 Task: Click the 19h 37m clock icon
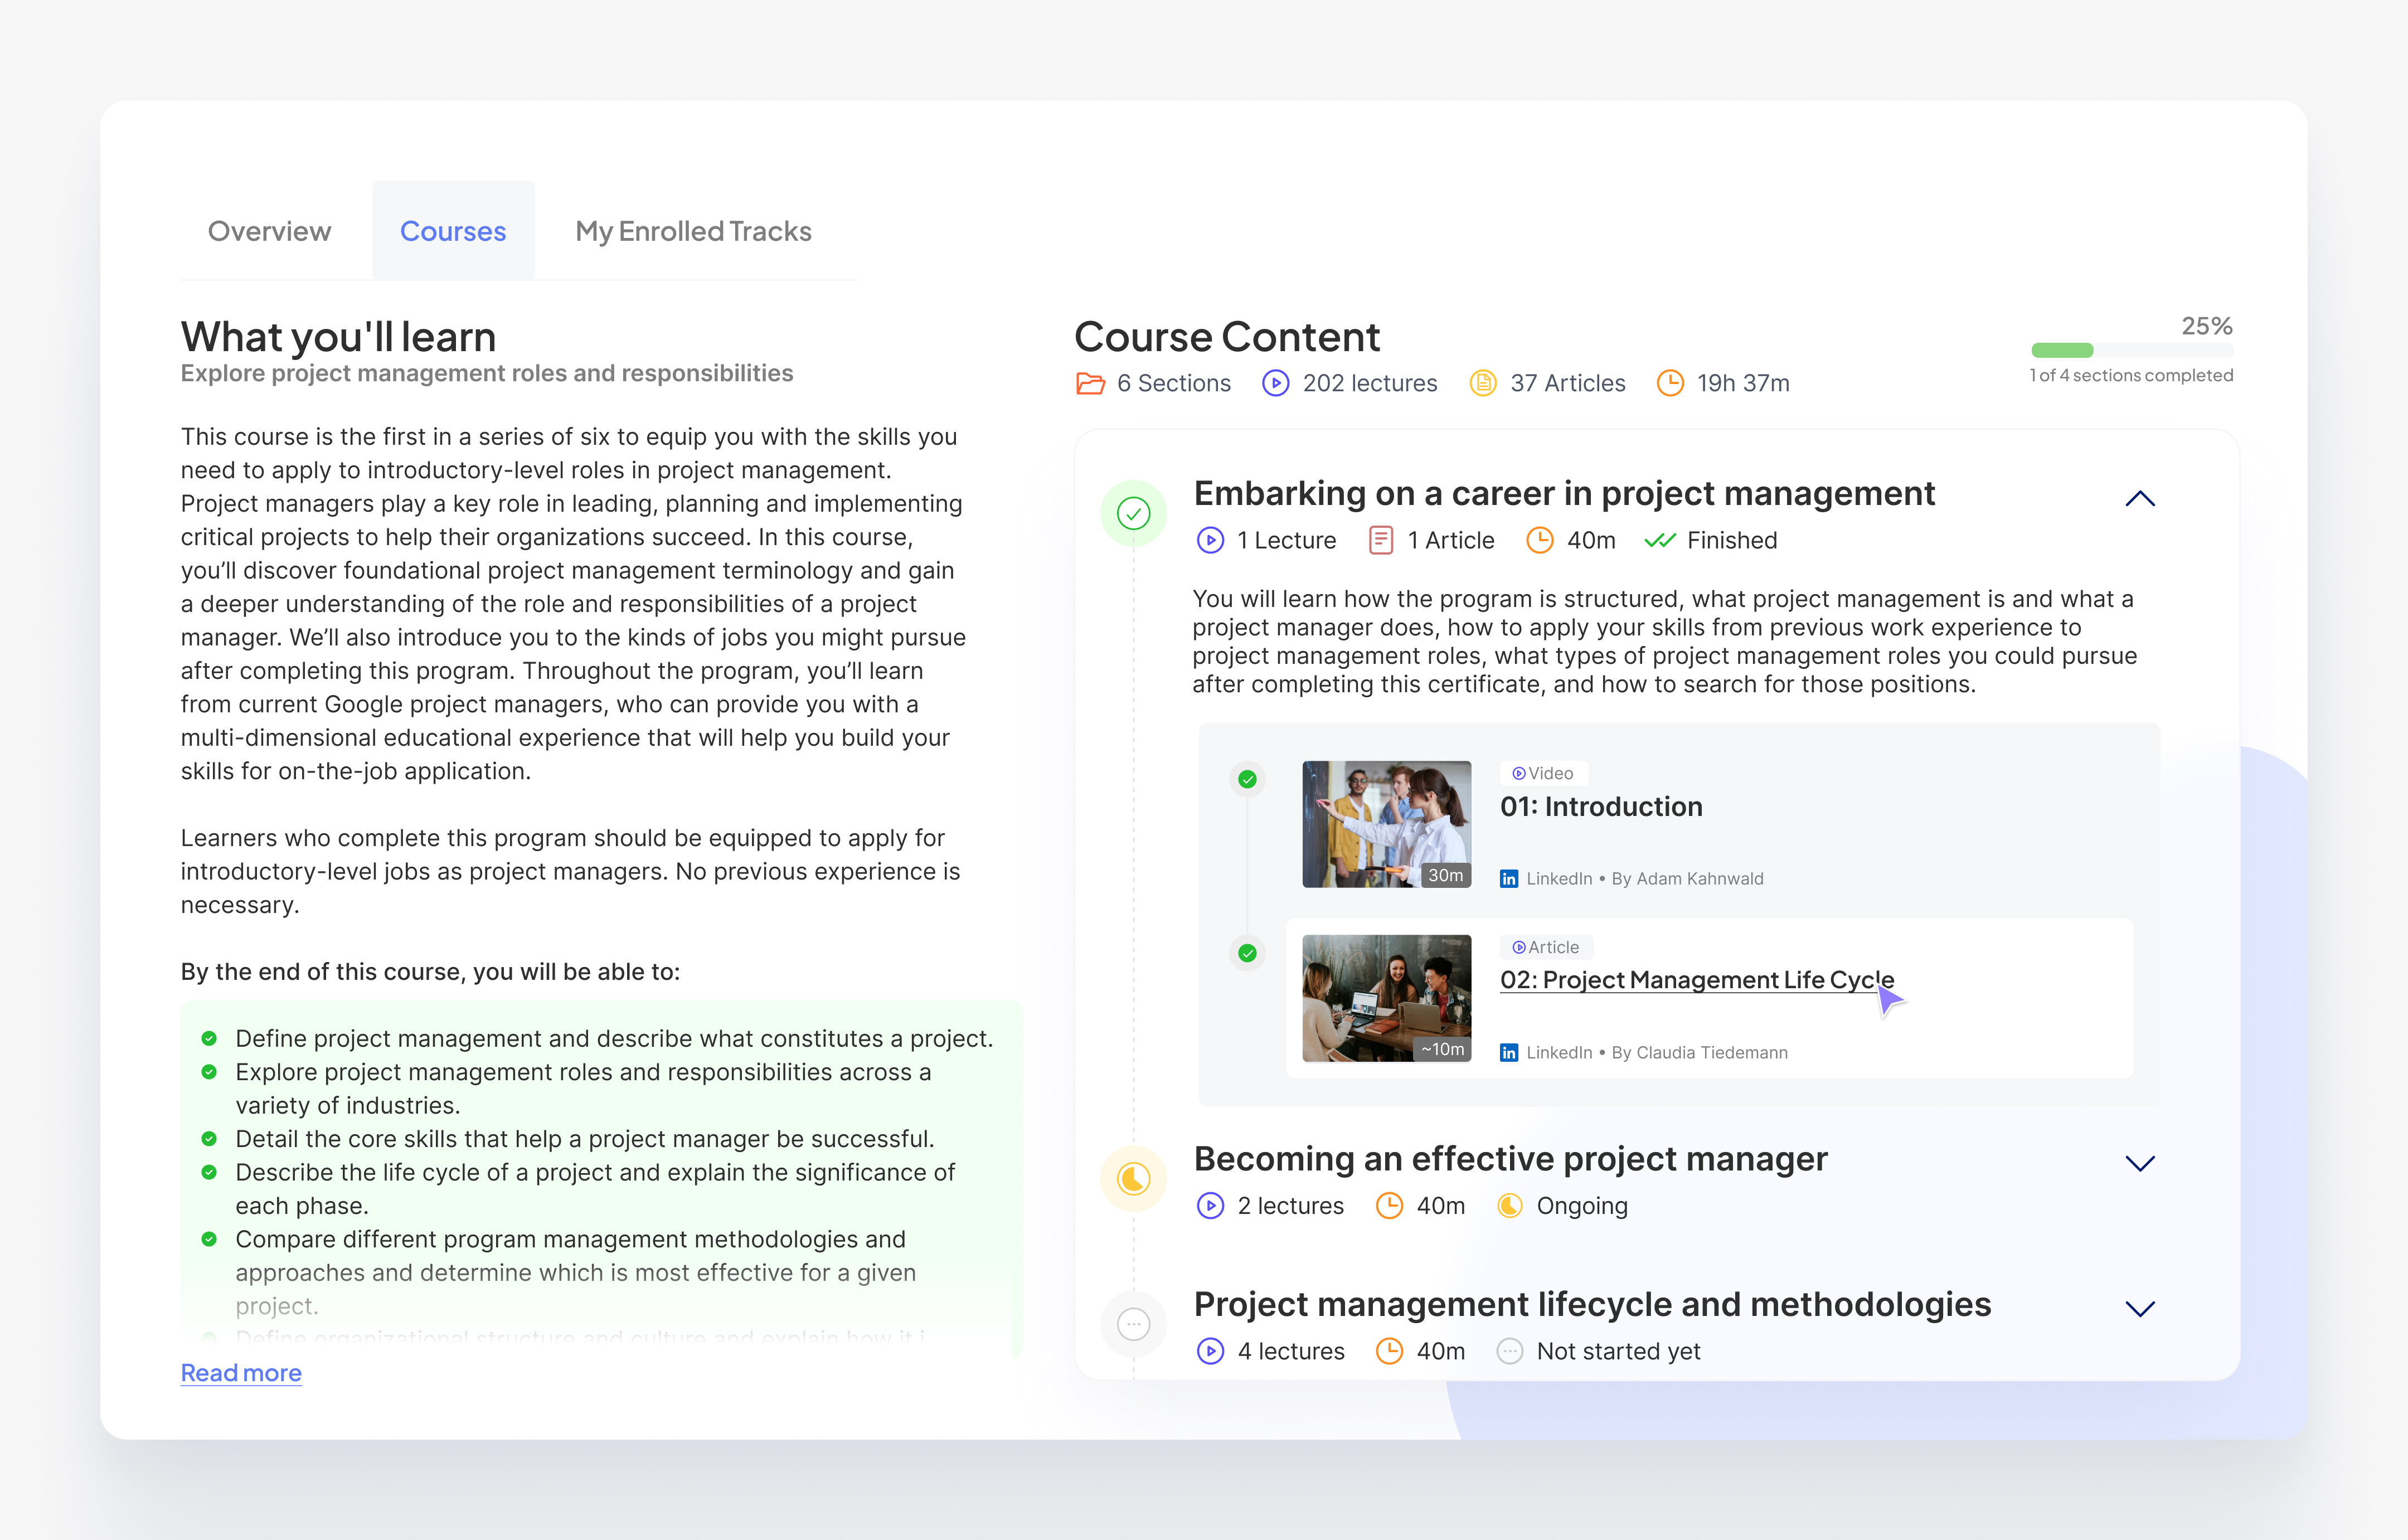coord(1670,383)
